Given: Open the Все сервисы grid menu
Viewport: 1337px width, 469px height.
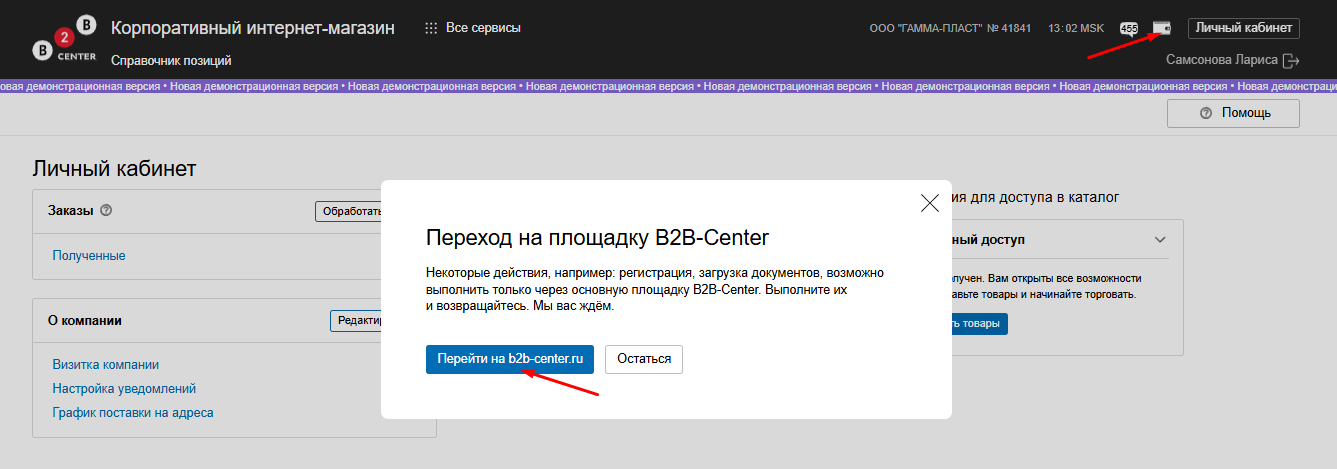Looking at the screenshot, I should click(473, 28).
